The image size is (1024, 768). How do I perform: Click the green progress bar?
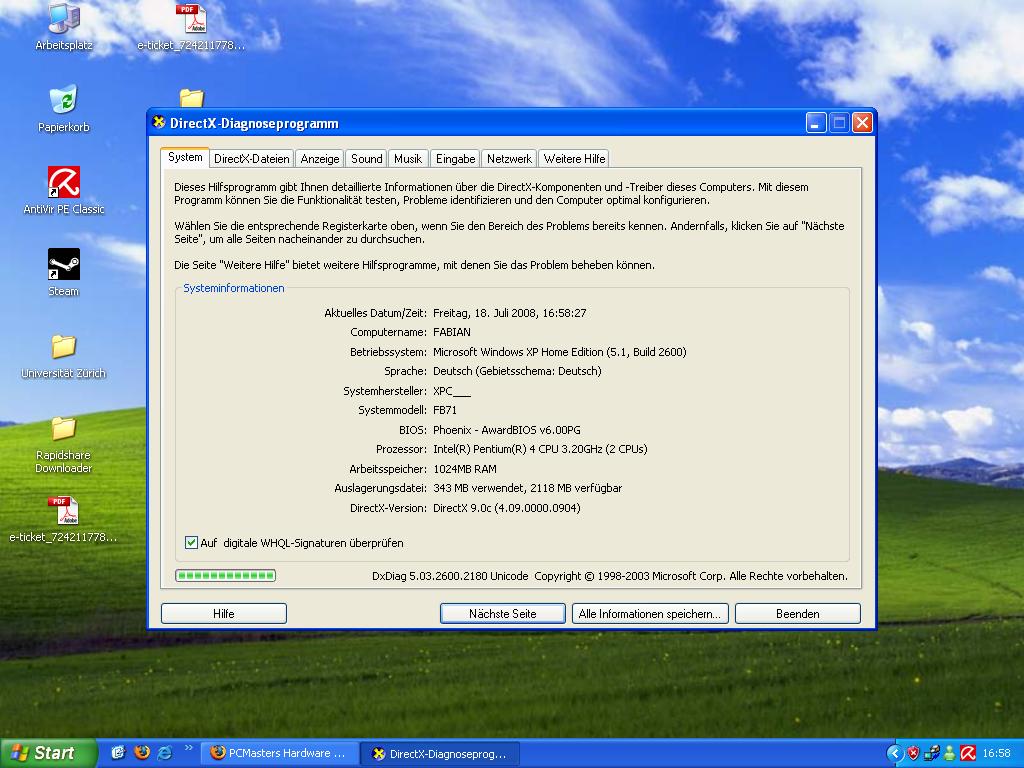tap(225, 575)
